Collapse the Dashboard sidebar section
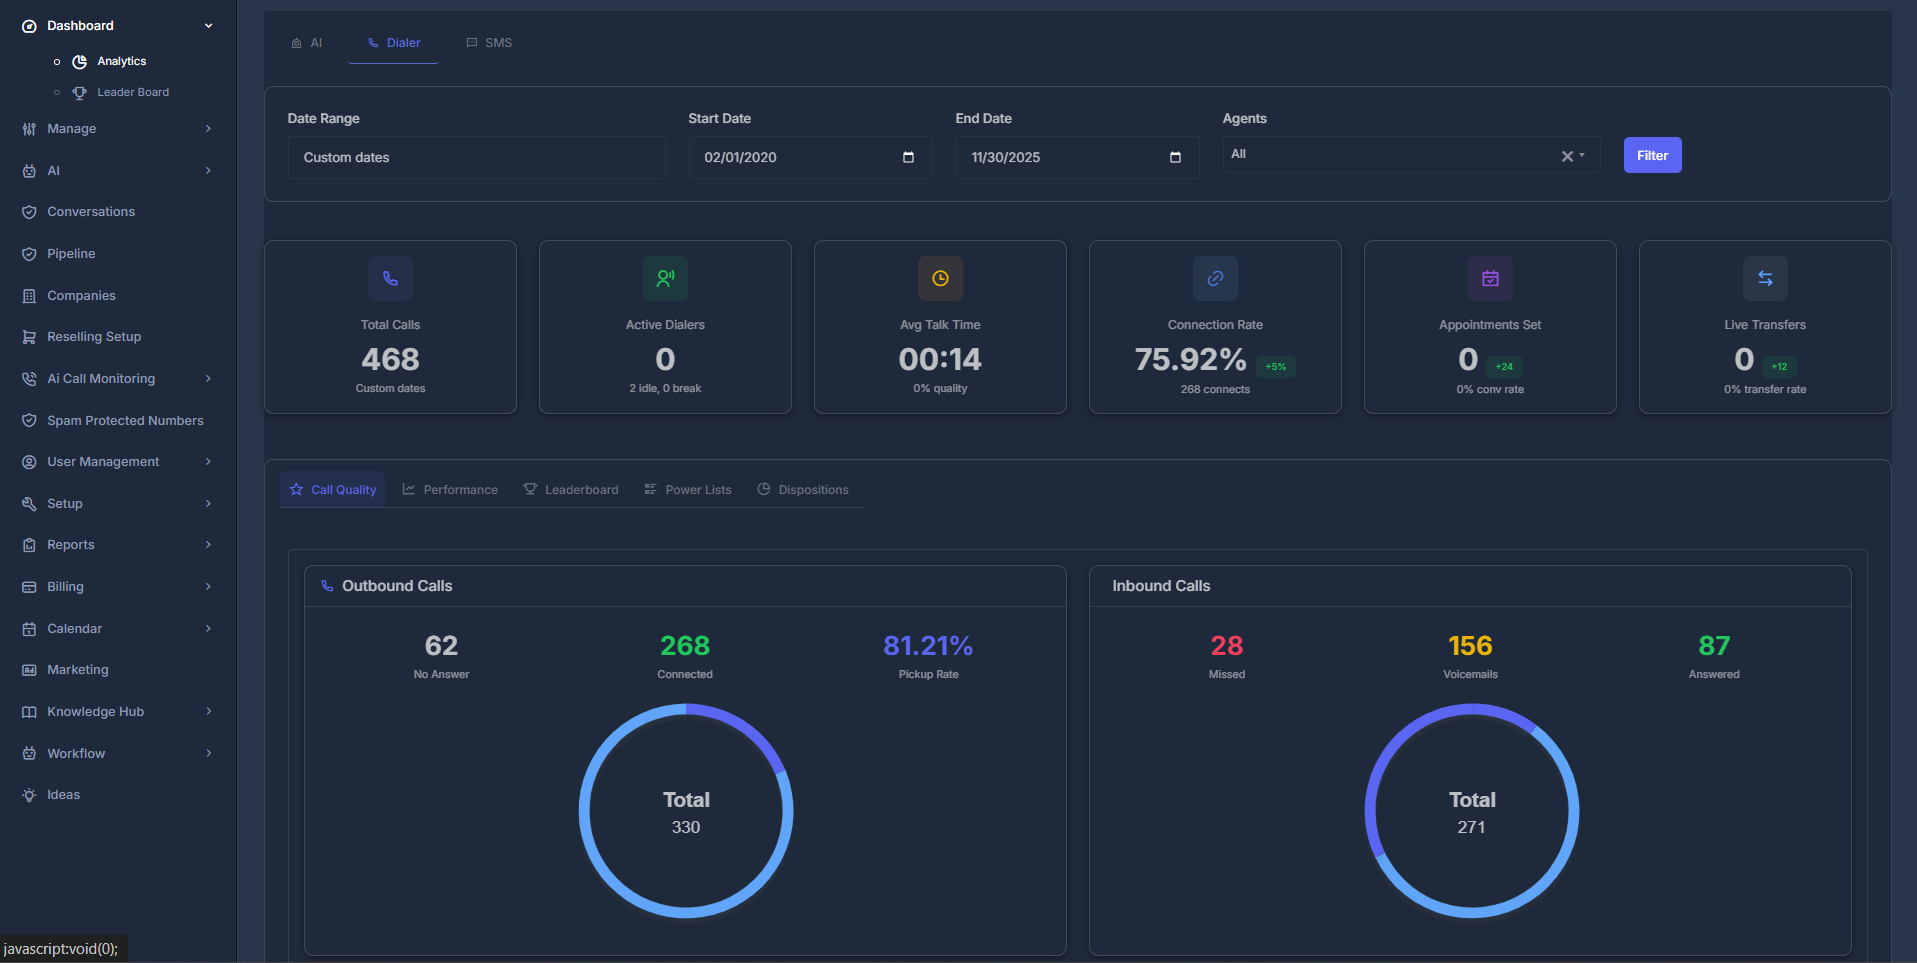 pyautogui.click(x=208, y=25)
